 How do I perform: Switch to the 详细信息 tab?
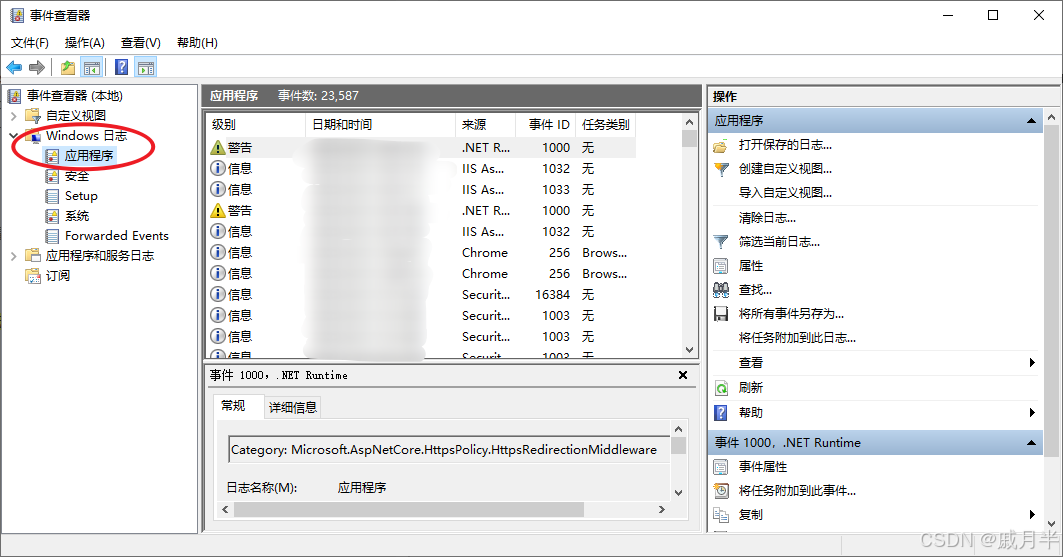click(x=293, y=407)
